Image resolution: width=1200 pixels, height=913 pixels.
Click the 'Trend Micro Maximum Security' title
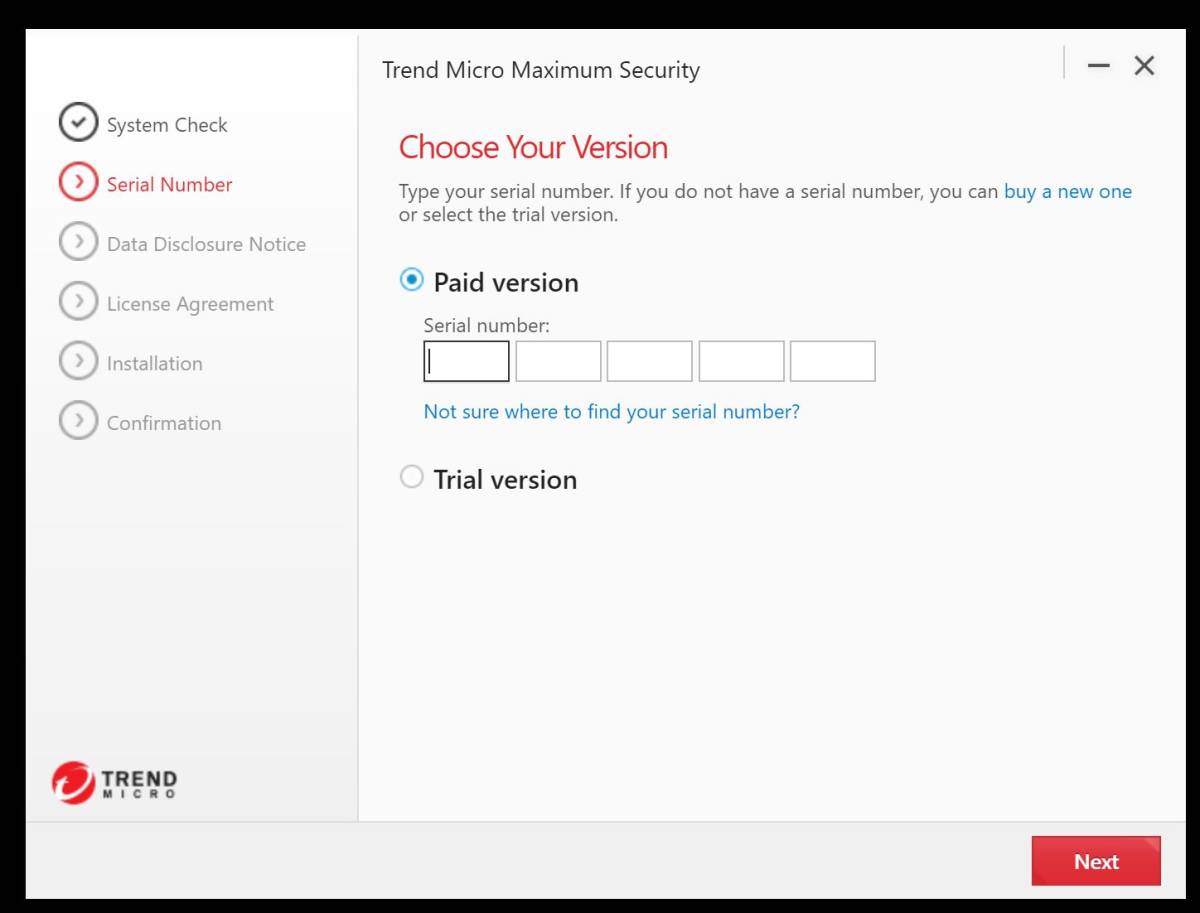541,70
